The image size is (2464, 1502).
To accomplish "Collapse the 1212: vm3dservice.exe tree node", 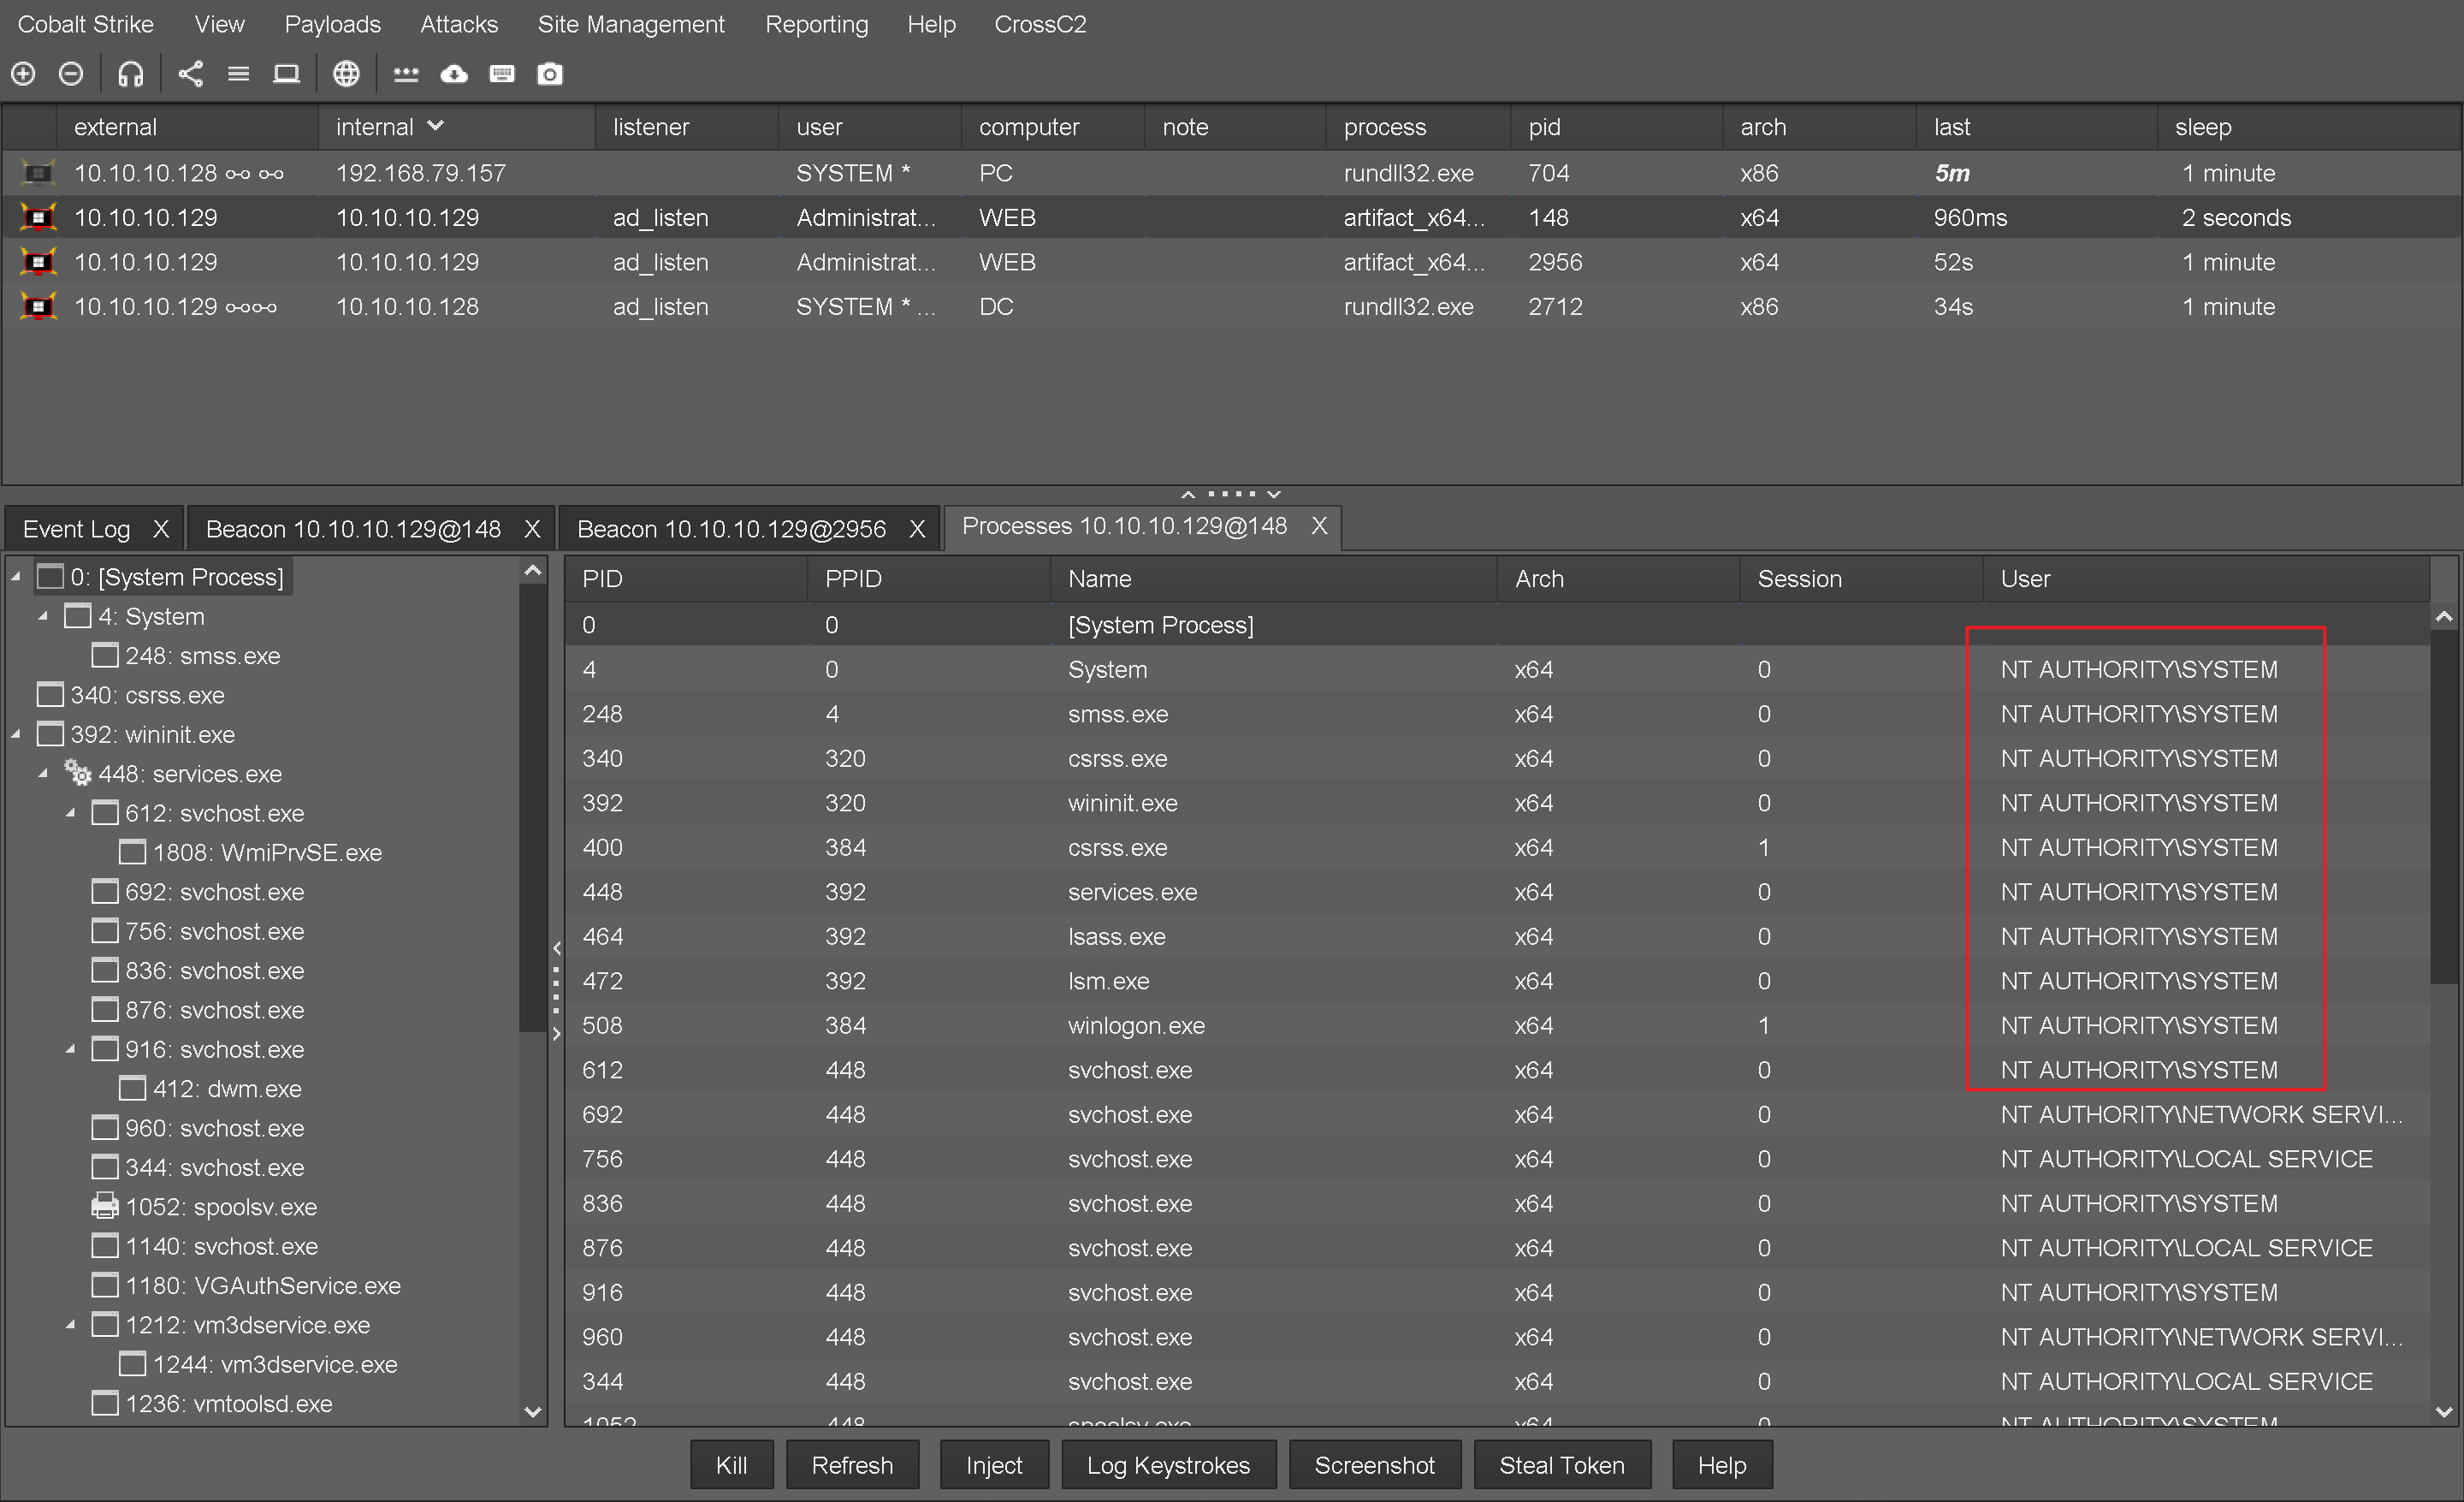I will point(70,1325).
